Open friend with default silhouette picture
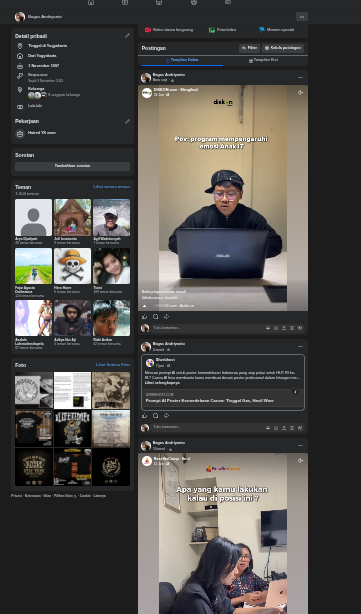 click(x=33, y=217)
